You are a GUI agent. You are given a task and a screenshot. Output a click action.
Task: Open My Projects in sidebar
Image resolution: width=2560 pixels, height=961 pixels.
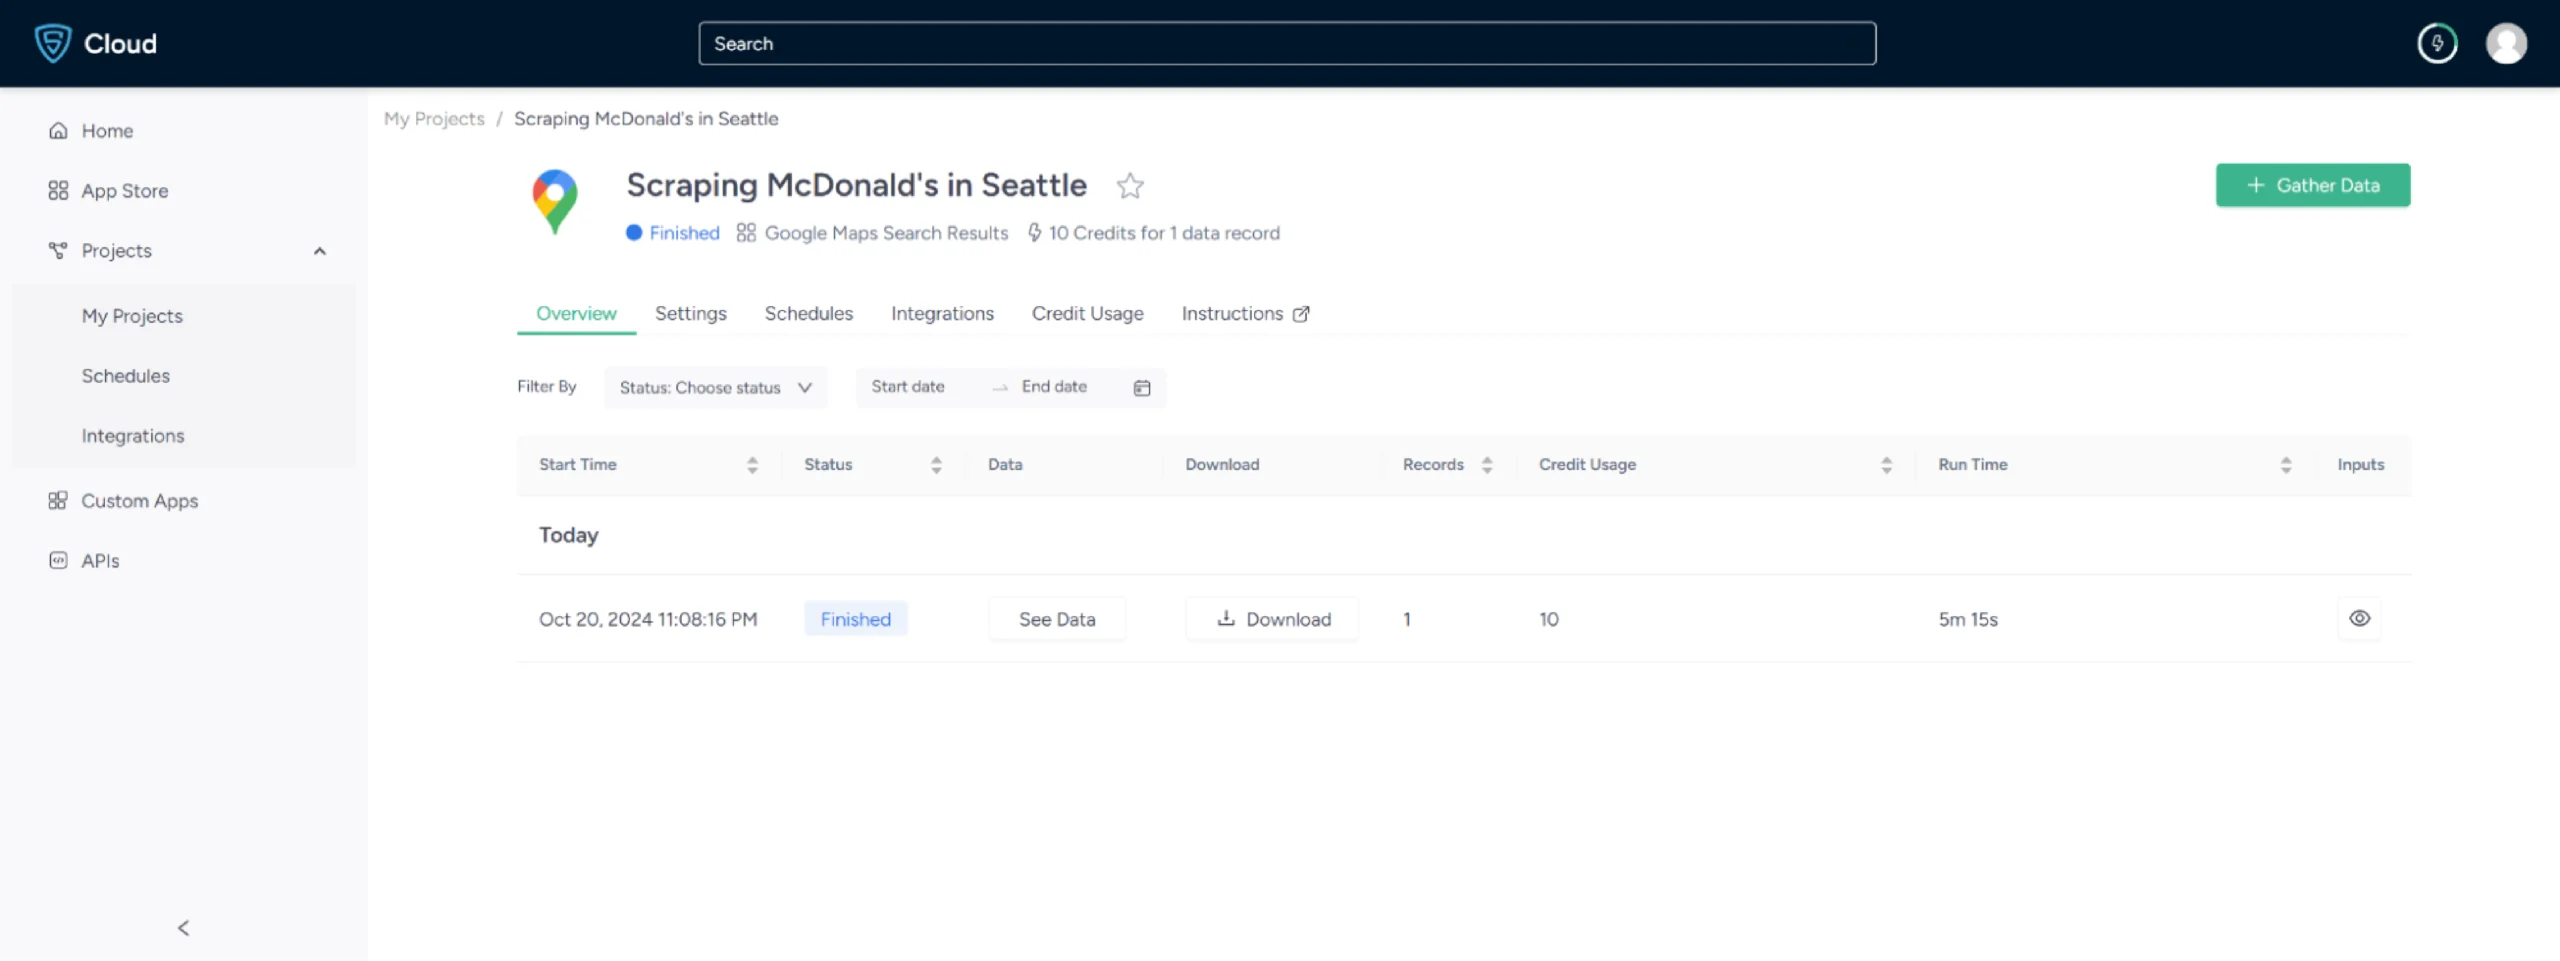(132, 316)
